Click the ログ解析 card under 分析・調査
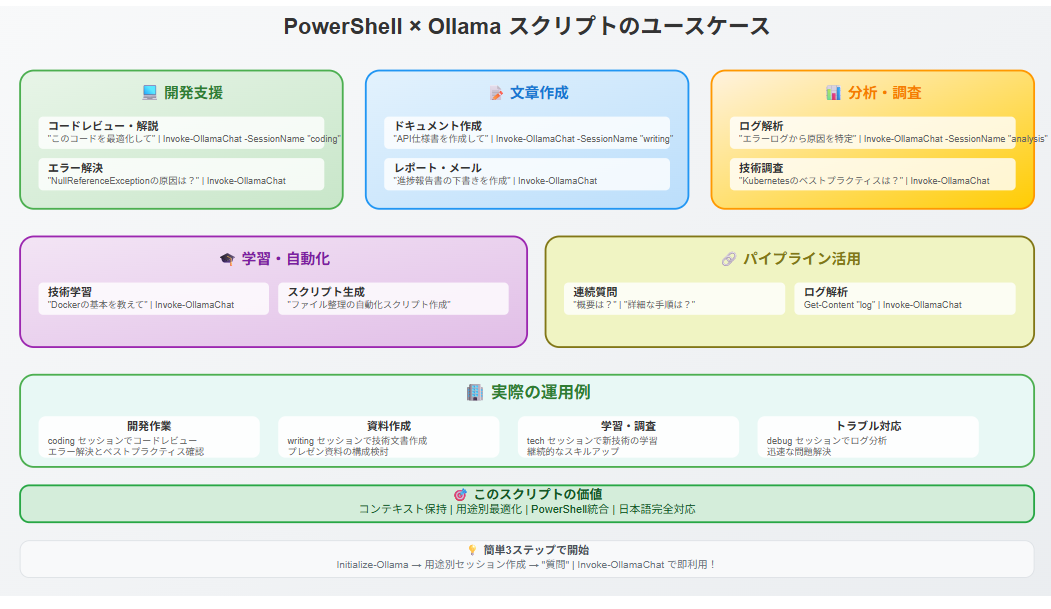This screenshot has height=609, width=1051. [873, 132]
